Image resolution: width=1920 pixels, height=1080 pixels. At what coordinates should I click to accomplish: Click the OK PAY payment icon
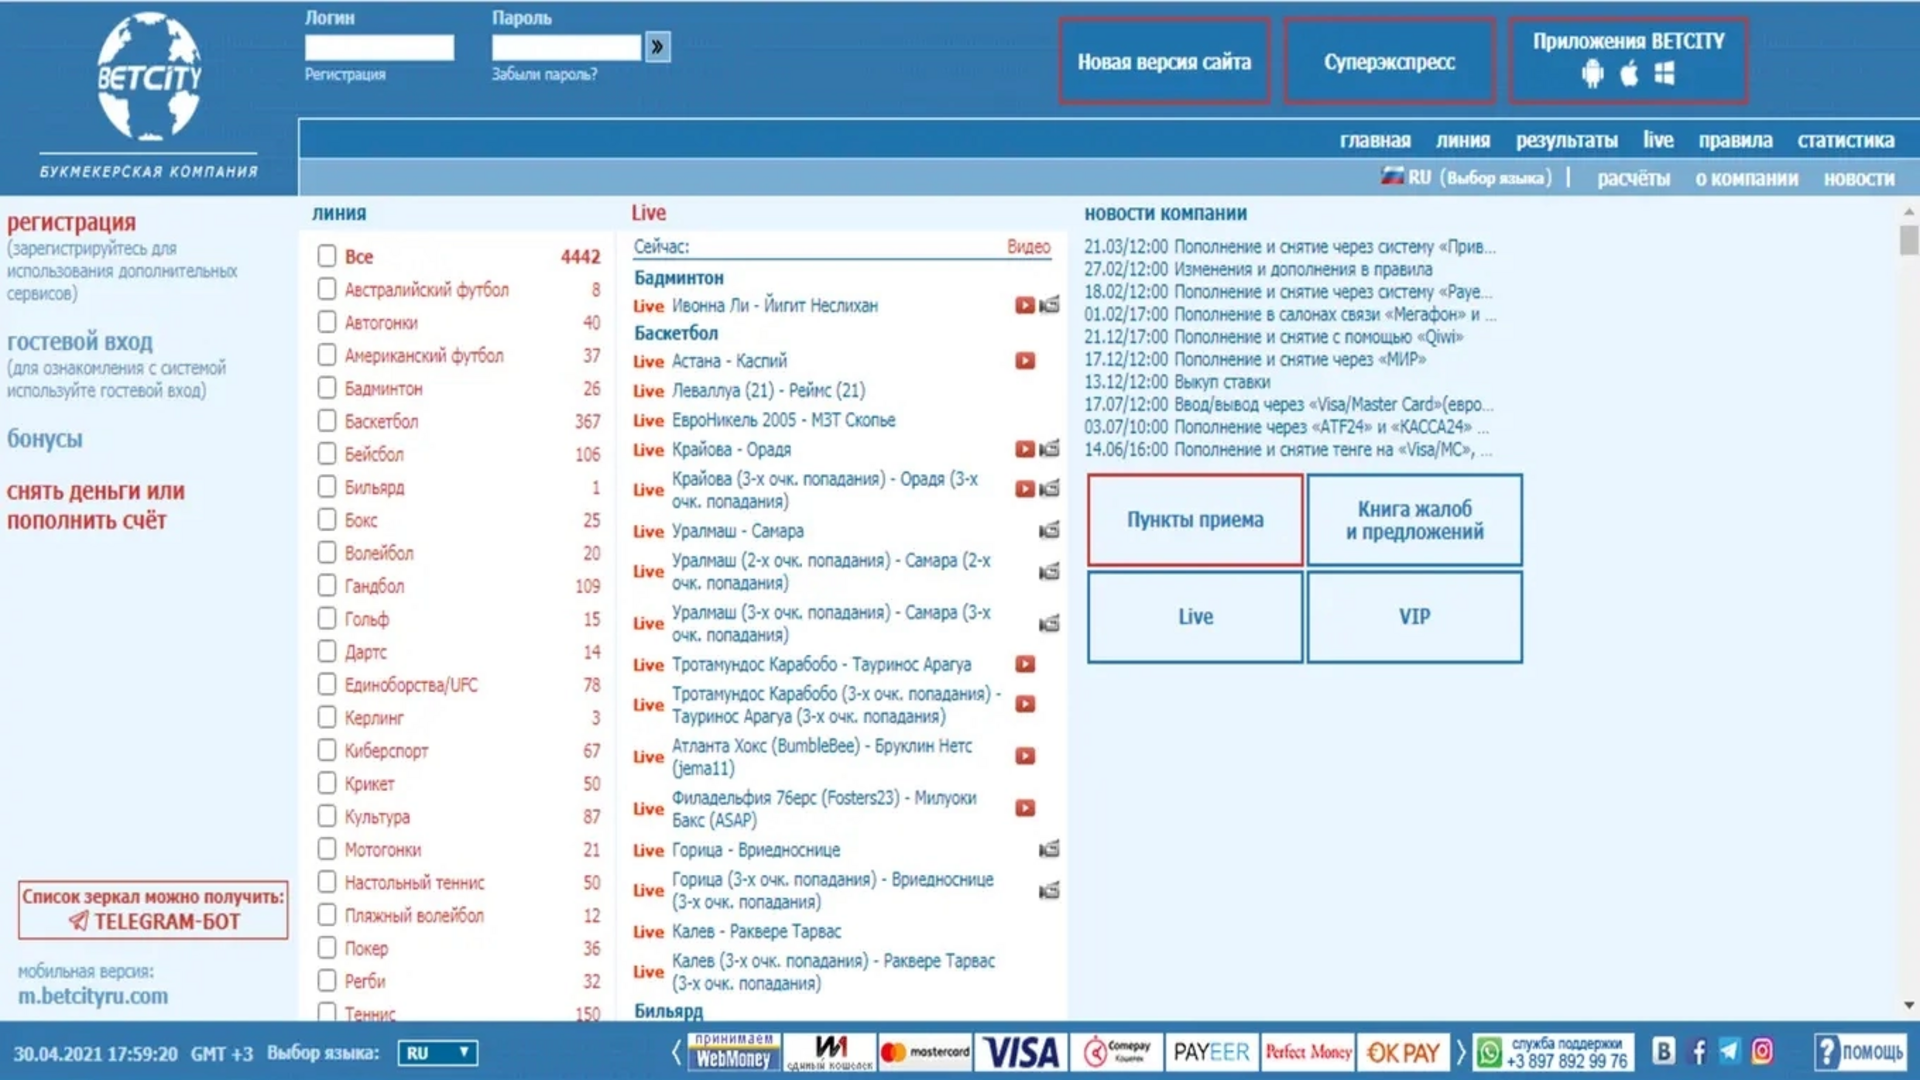[x=1403, y=1052]
